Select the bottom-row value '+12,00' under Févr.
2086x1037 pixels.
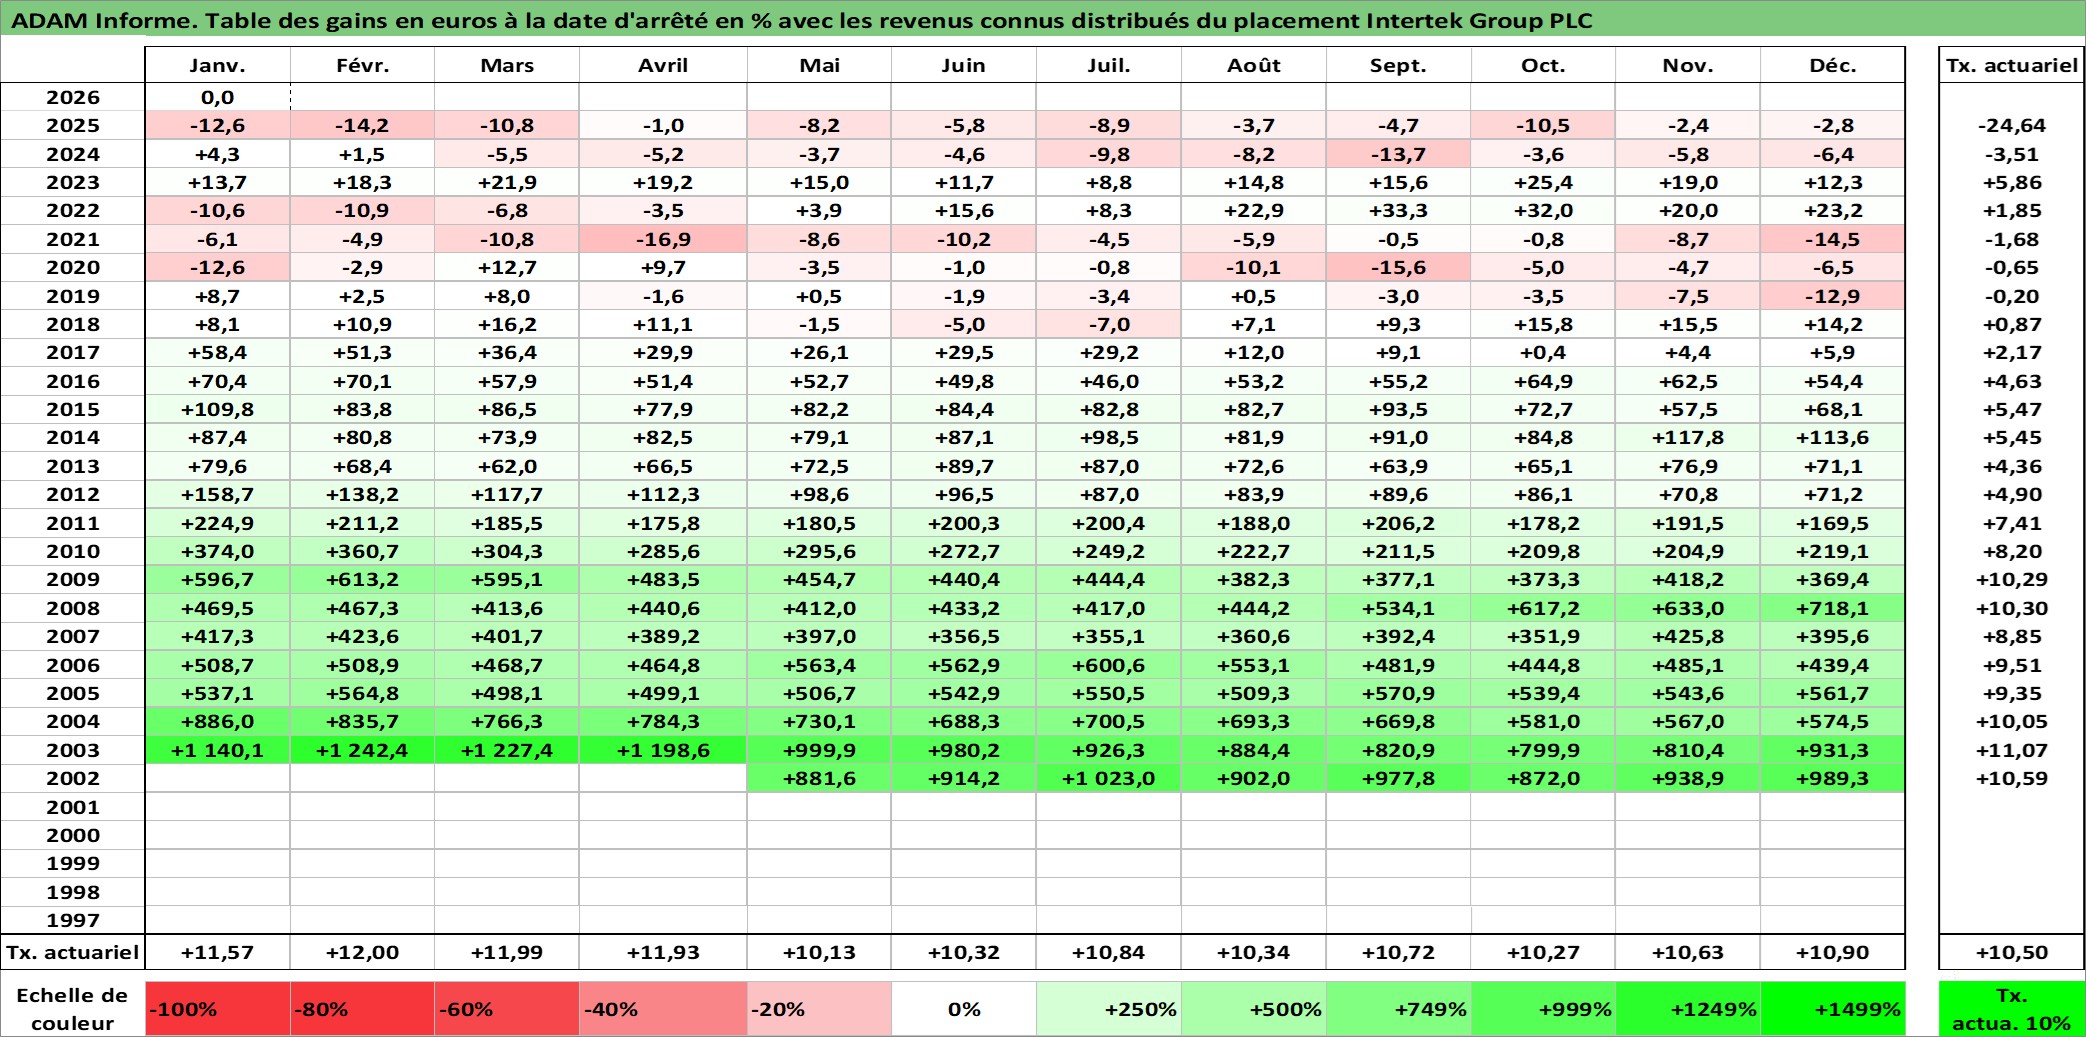coord(362,952)
